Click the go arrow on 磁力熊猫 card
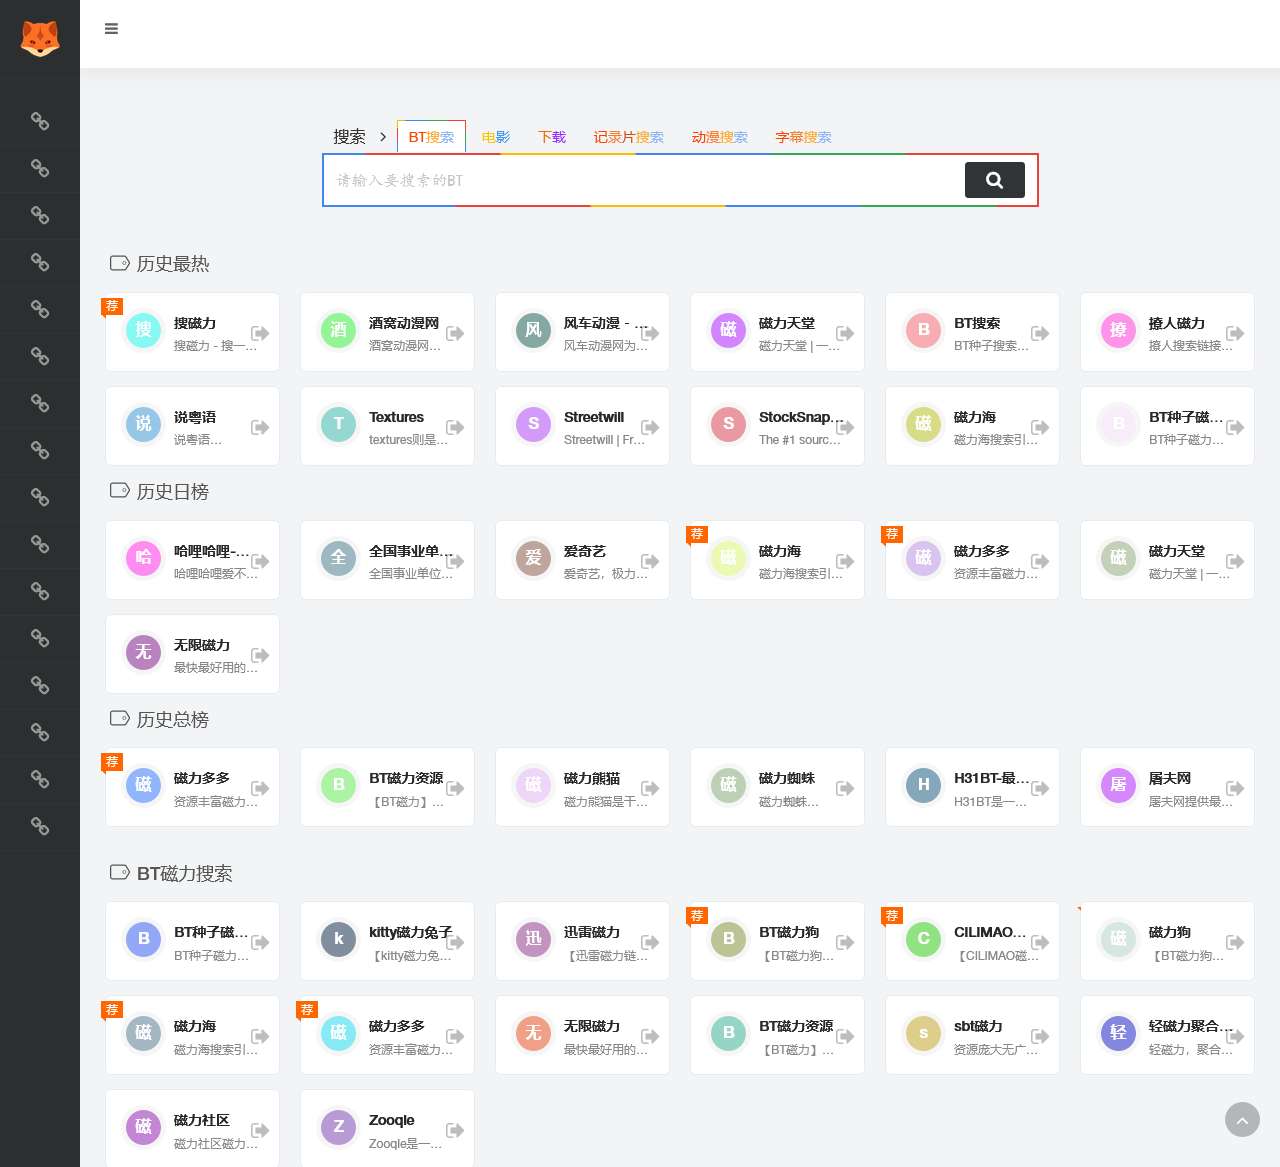 (x=650, y=788)
